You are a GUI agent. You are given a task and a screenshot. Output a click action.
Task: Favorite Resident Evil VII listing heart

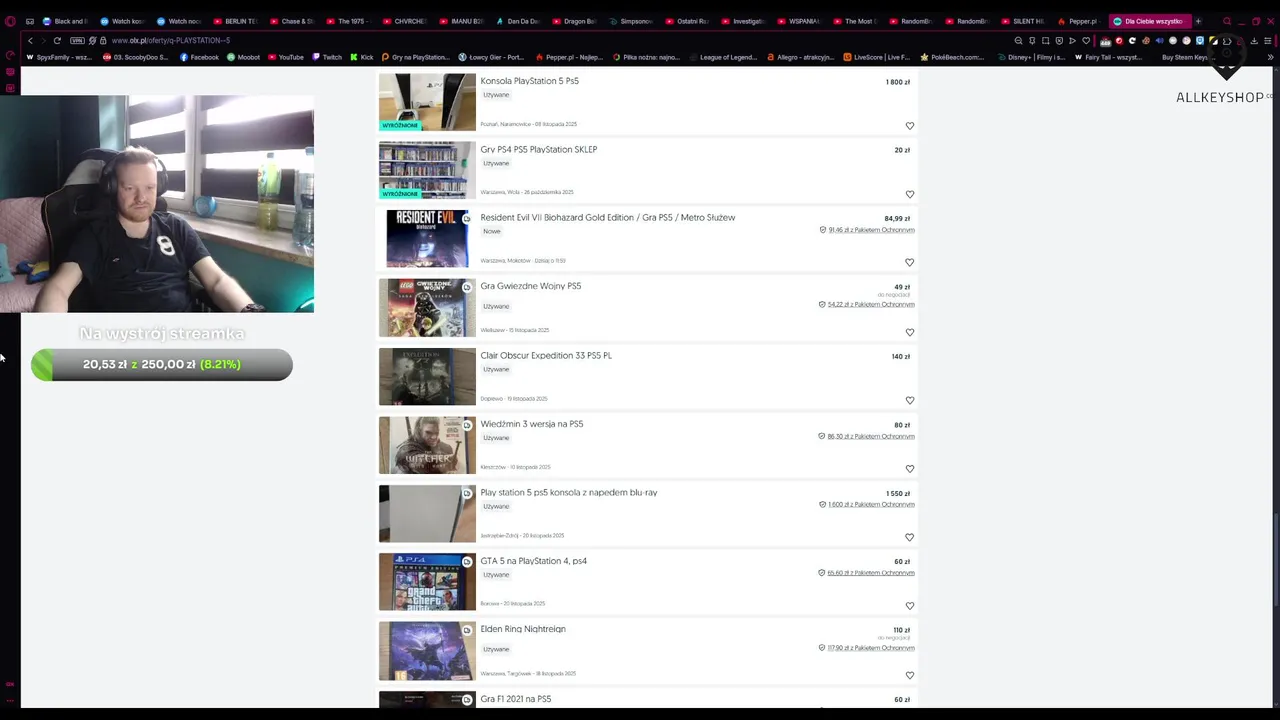(909, 262)
